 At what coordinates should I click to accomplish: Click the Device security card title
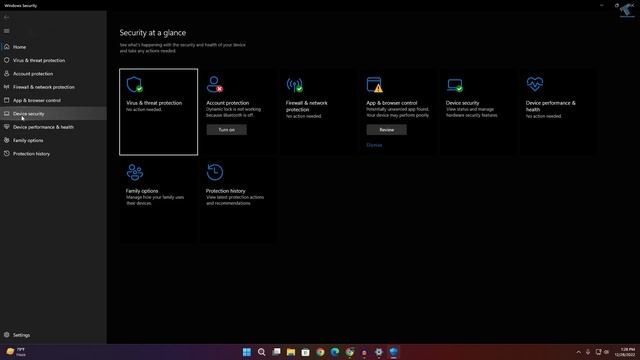(x=462, y=103)
